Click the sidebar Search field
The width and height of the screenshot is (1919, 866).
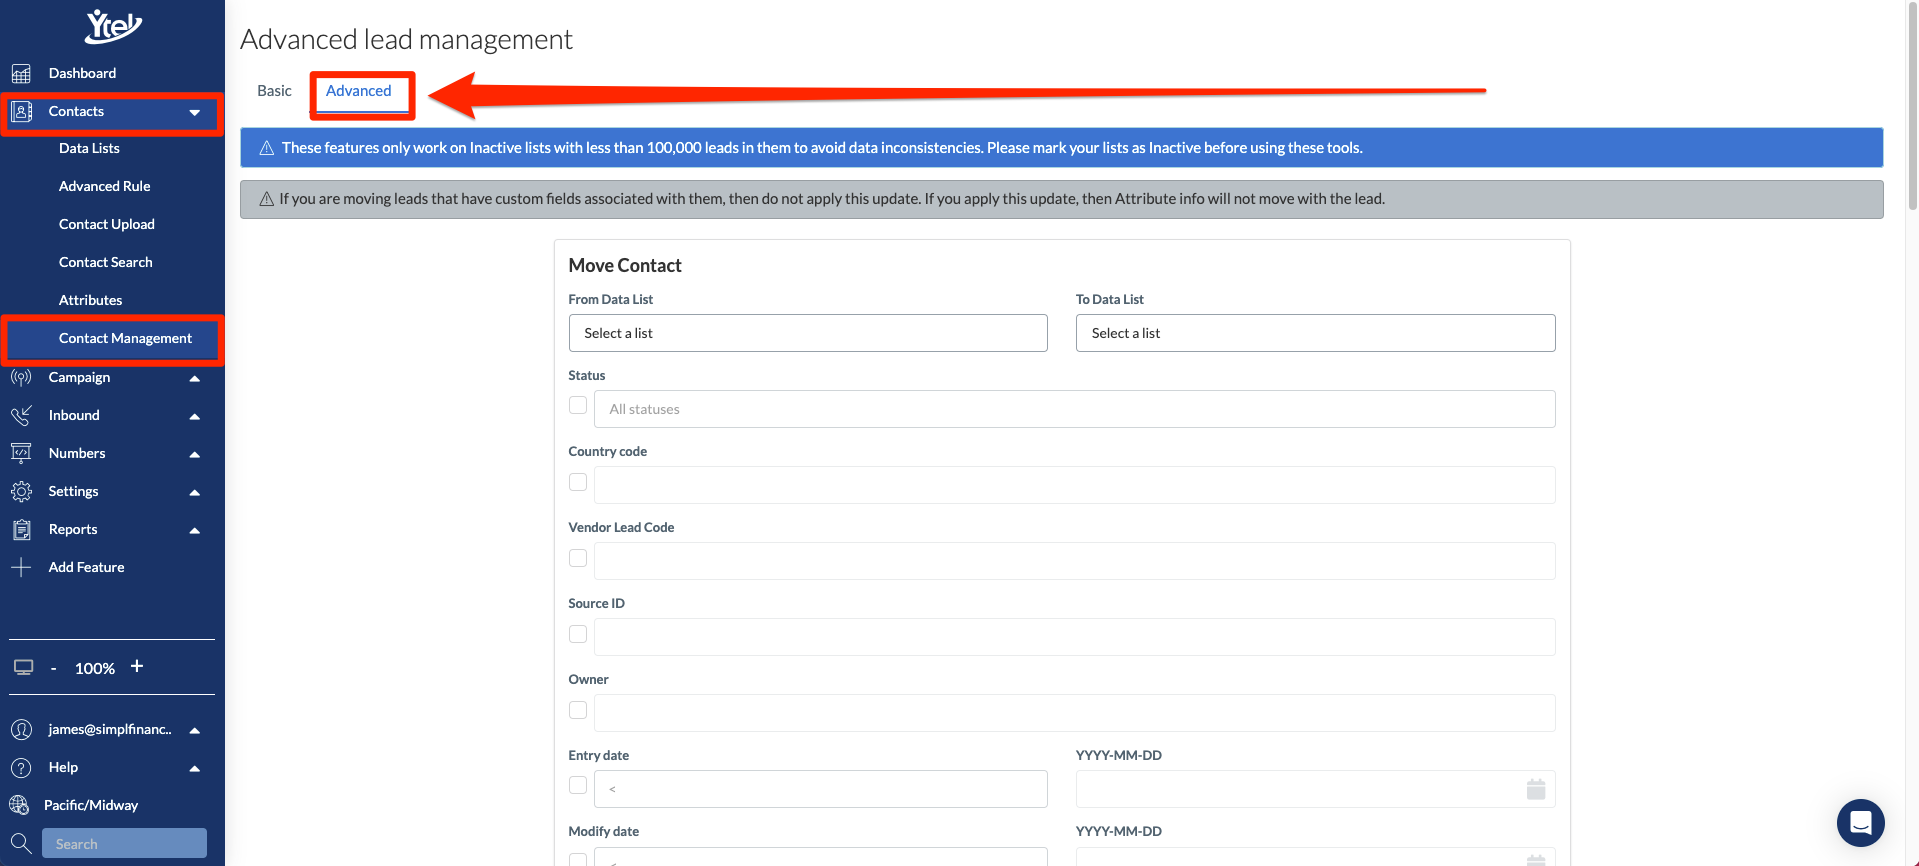pos(124,843)
